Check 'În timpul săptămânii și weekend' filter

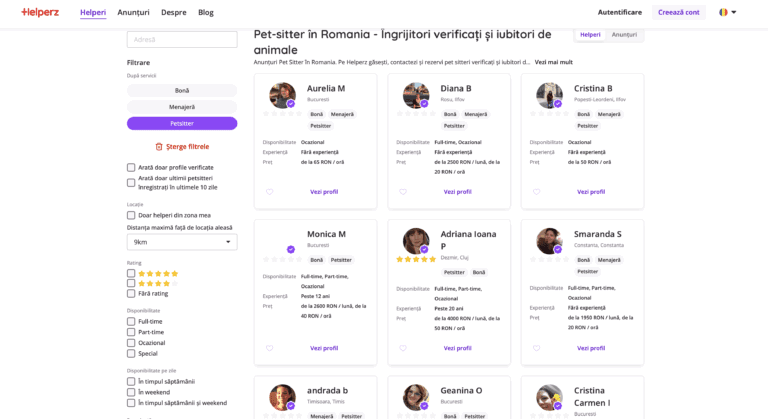tap(131, 403)
